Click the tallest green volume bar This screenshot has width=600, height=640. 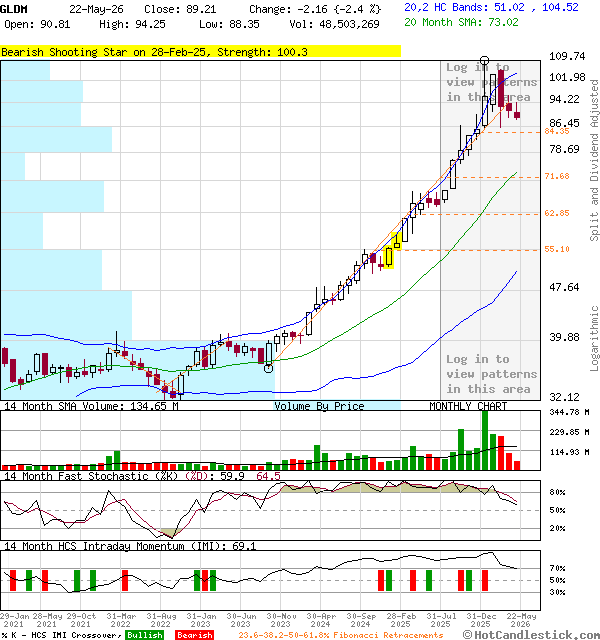click(x=484, y=440)
